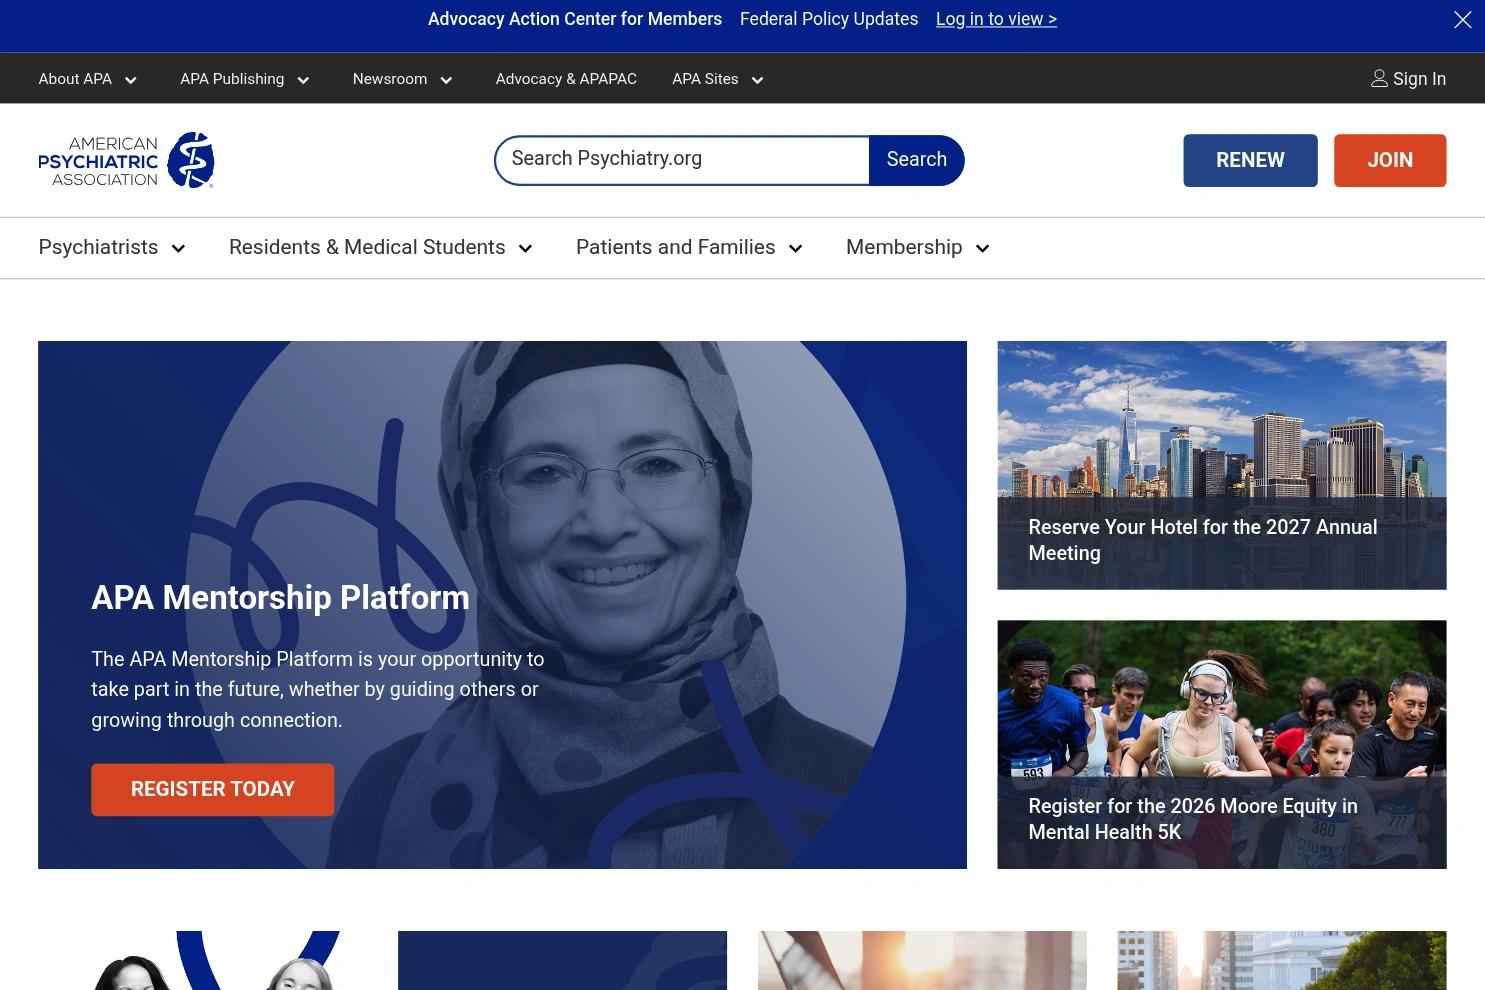Open the Newsroom menu
Image resolution: width=1485 pixels, height=990 pixels.
(390, 79)
